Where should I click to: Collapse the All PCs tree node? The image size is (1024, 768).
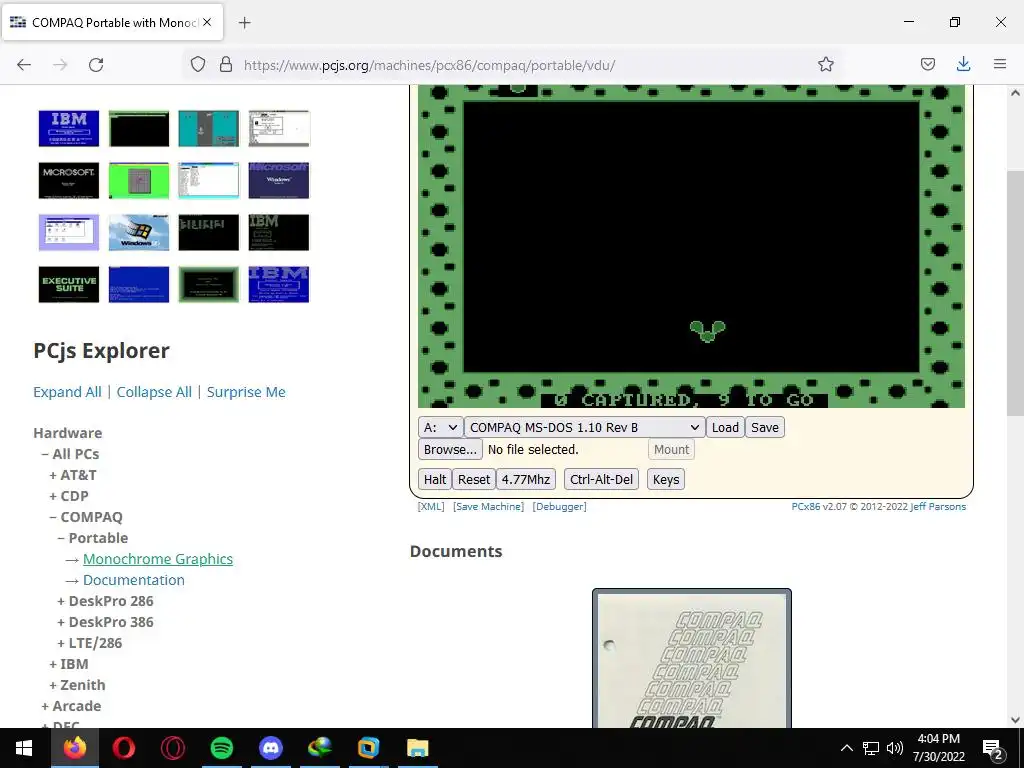(70, 454)
